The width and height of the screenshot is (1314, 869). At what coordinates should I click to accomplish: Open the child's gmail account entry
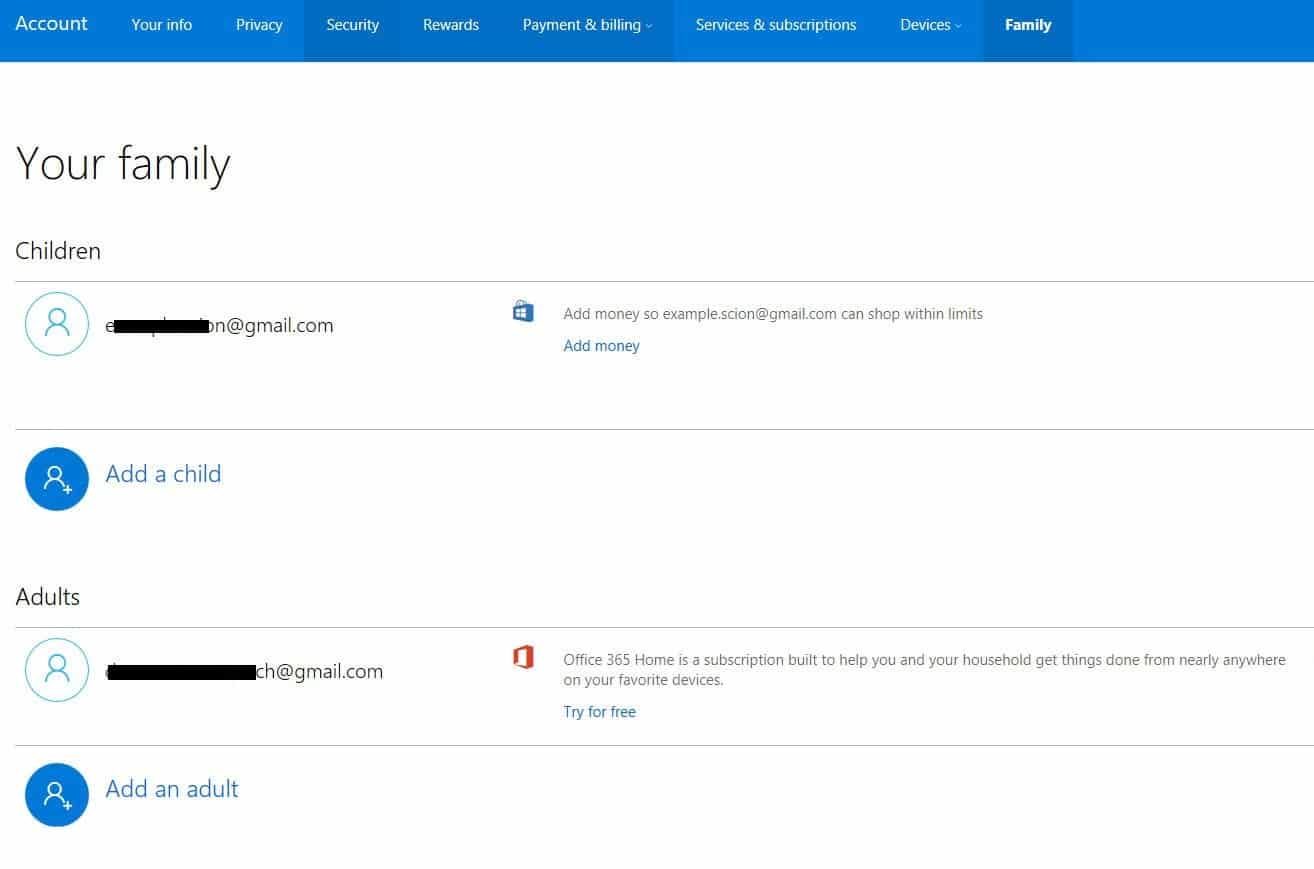tap(220, 326)
